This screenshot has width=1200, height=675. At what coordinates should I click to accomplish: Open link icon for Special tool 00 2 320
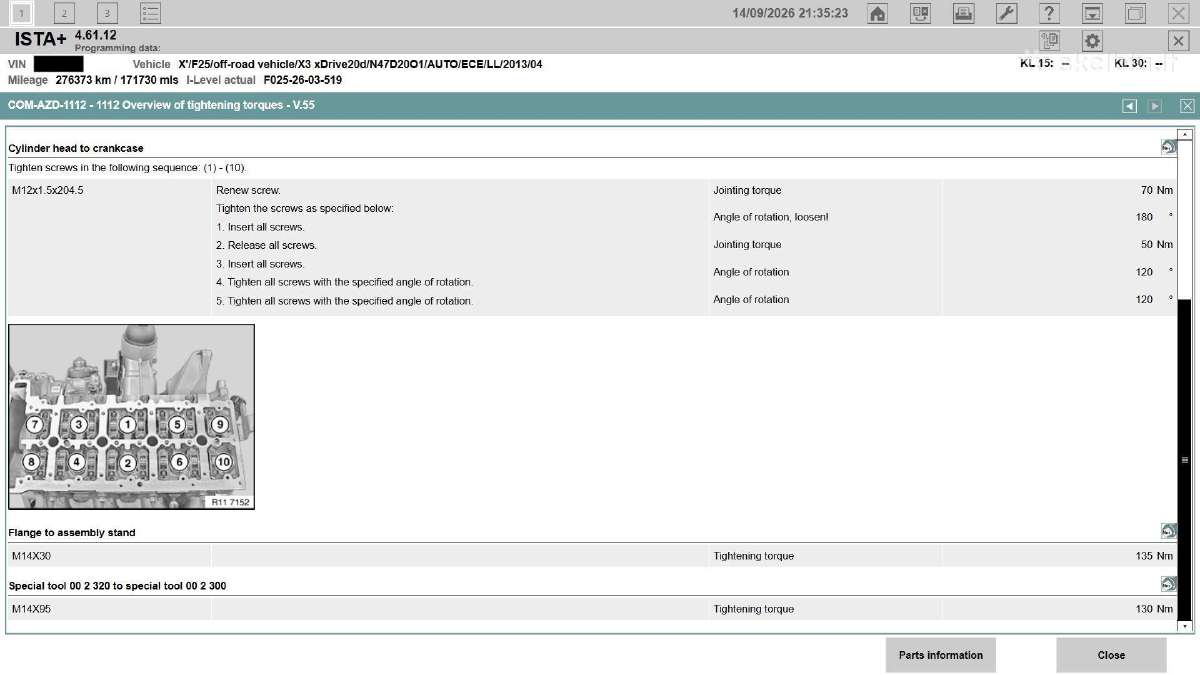coord(1168,584)
